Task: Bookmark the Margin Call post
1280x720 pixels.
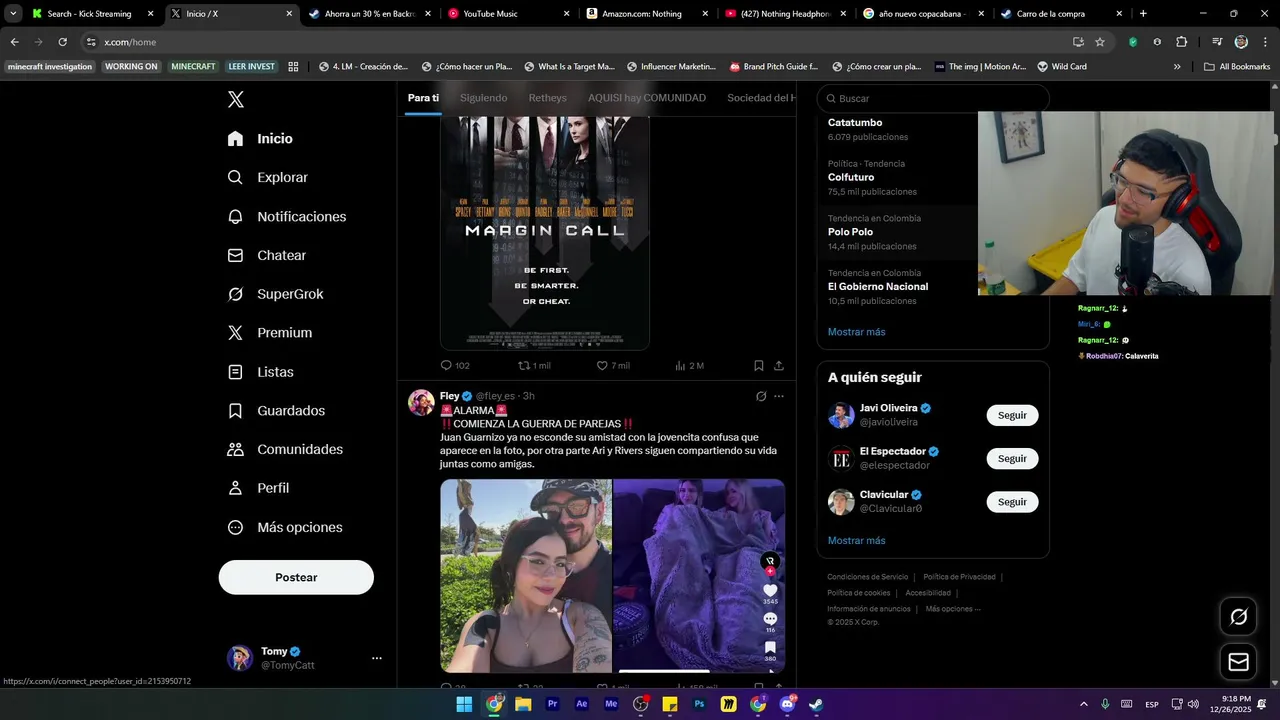Action: (x=759, y=366)
